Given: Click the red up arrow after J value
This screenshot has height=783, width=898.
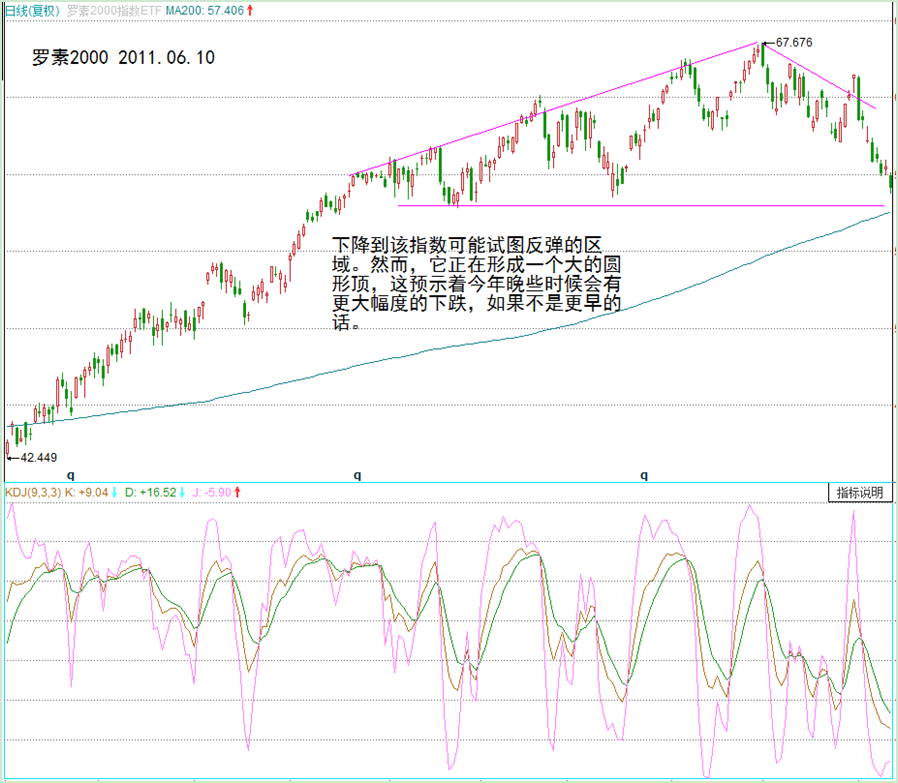Looking at the screenshot, I should [x=237, y=492].
